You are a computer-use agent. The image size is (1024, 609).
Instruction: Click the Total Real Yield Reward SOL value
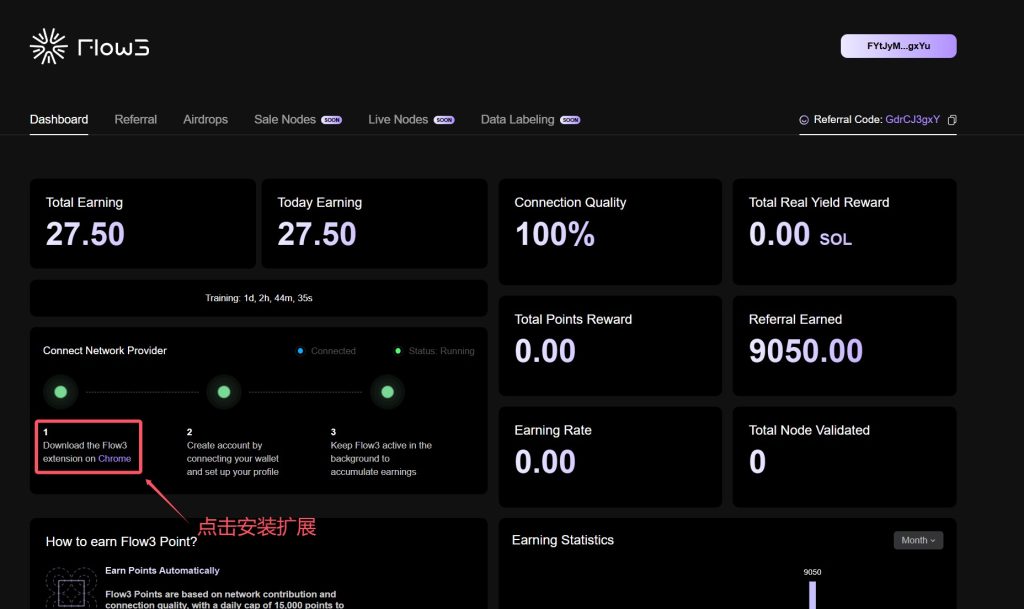coord(800,234)
